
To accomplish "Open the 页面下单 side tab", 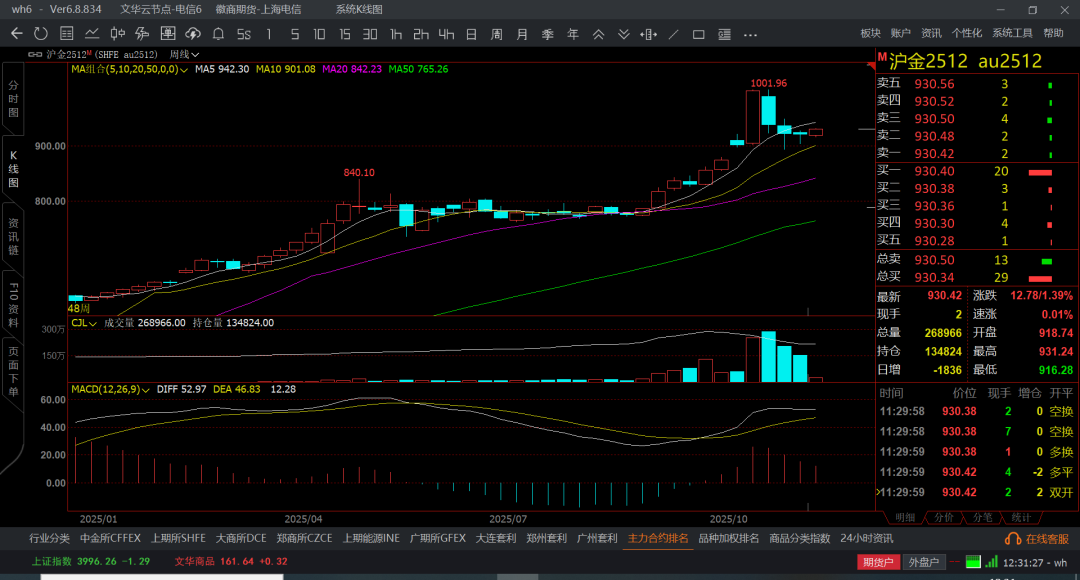I will coord(13,372).
